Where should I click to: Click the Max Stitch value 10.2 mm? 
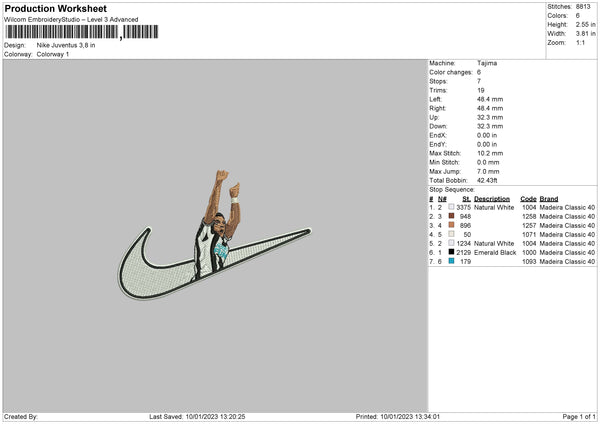(x=490, y=153)
